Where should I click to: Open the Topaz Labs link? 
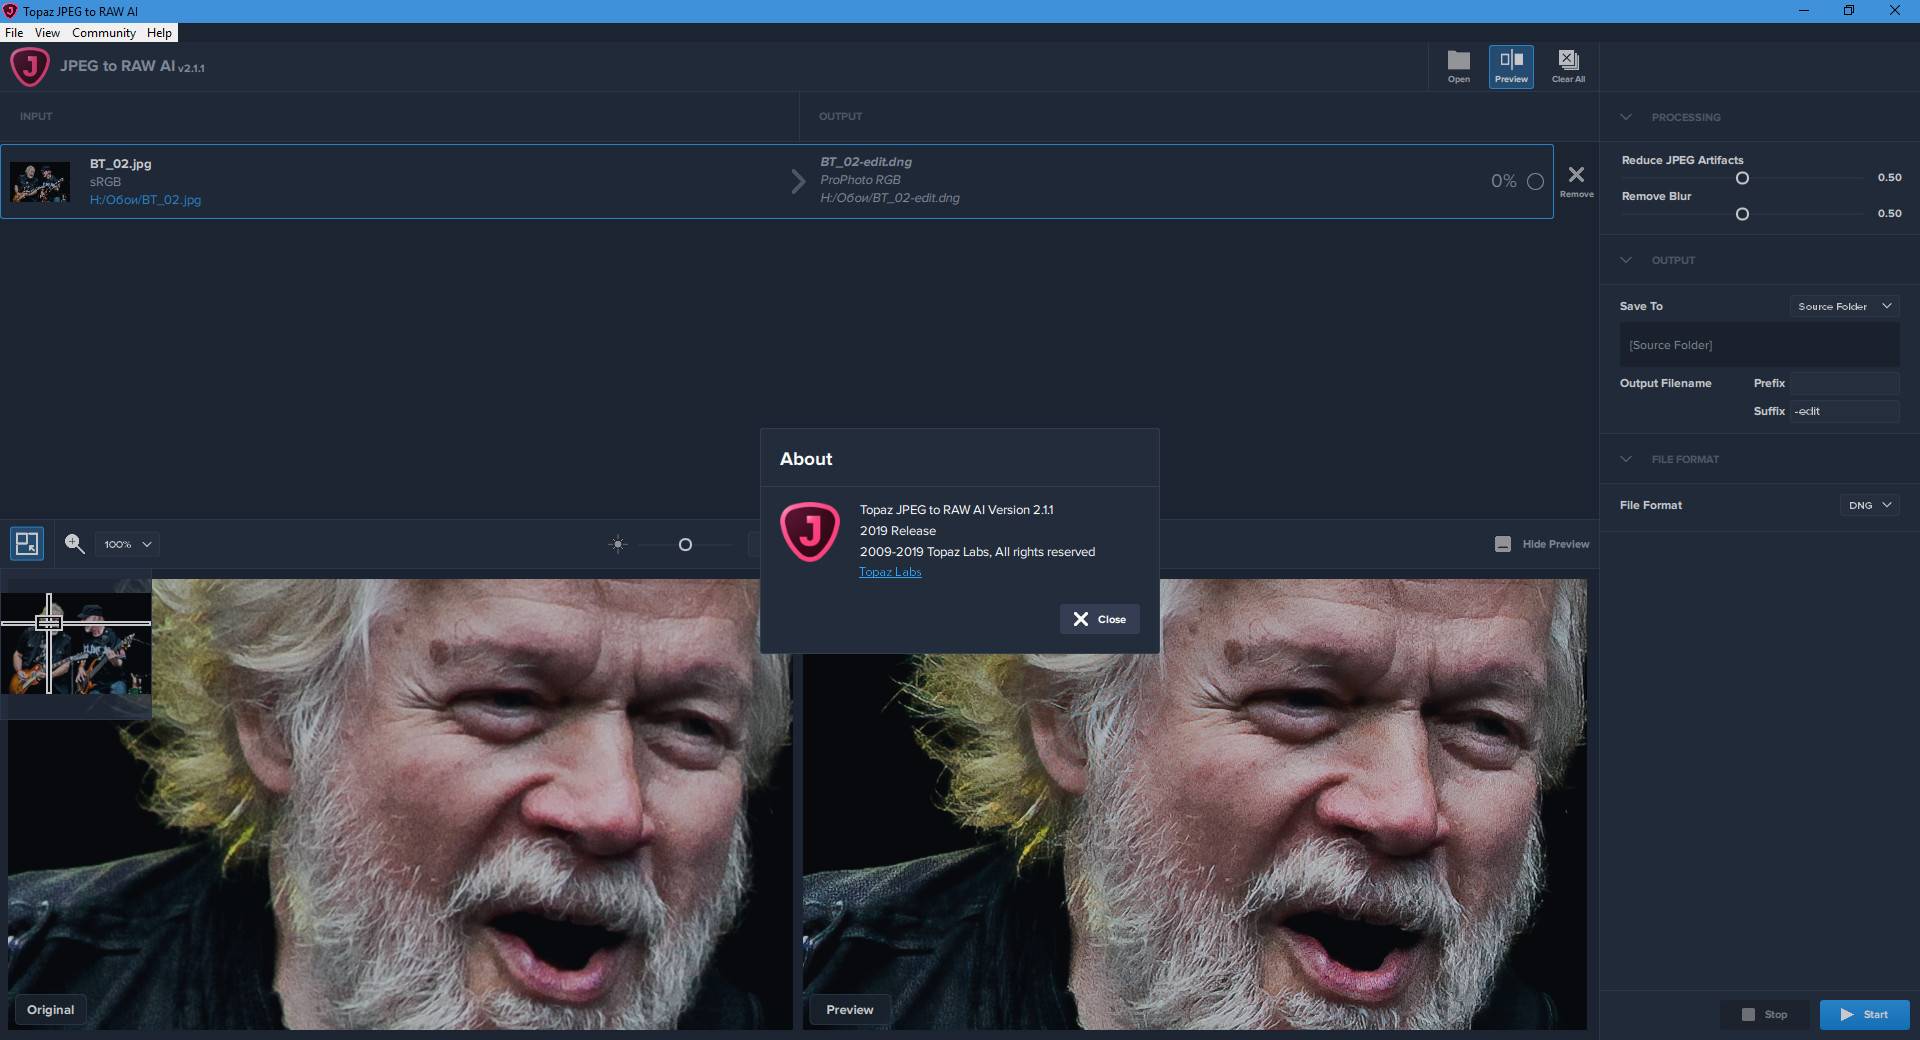(x=890, y=572)
